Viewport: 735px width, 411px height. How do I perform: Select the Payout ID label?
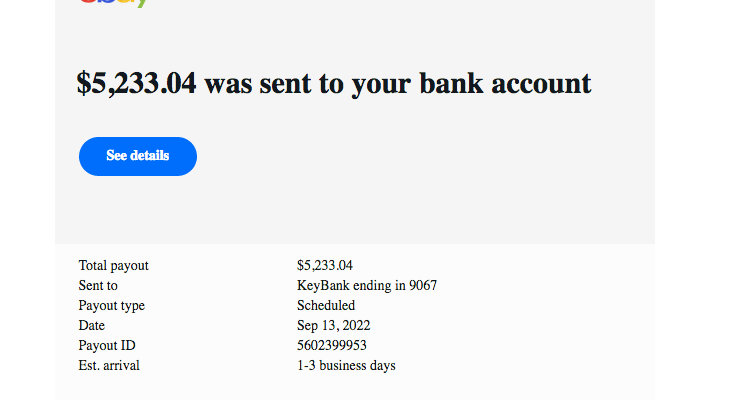106,346
